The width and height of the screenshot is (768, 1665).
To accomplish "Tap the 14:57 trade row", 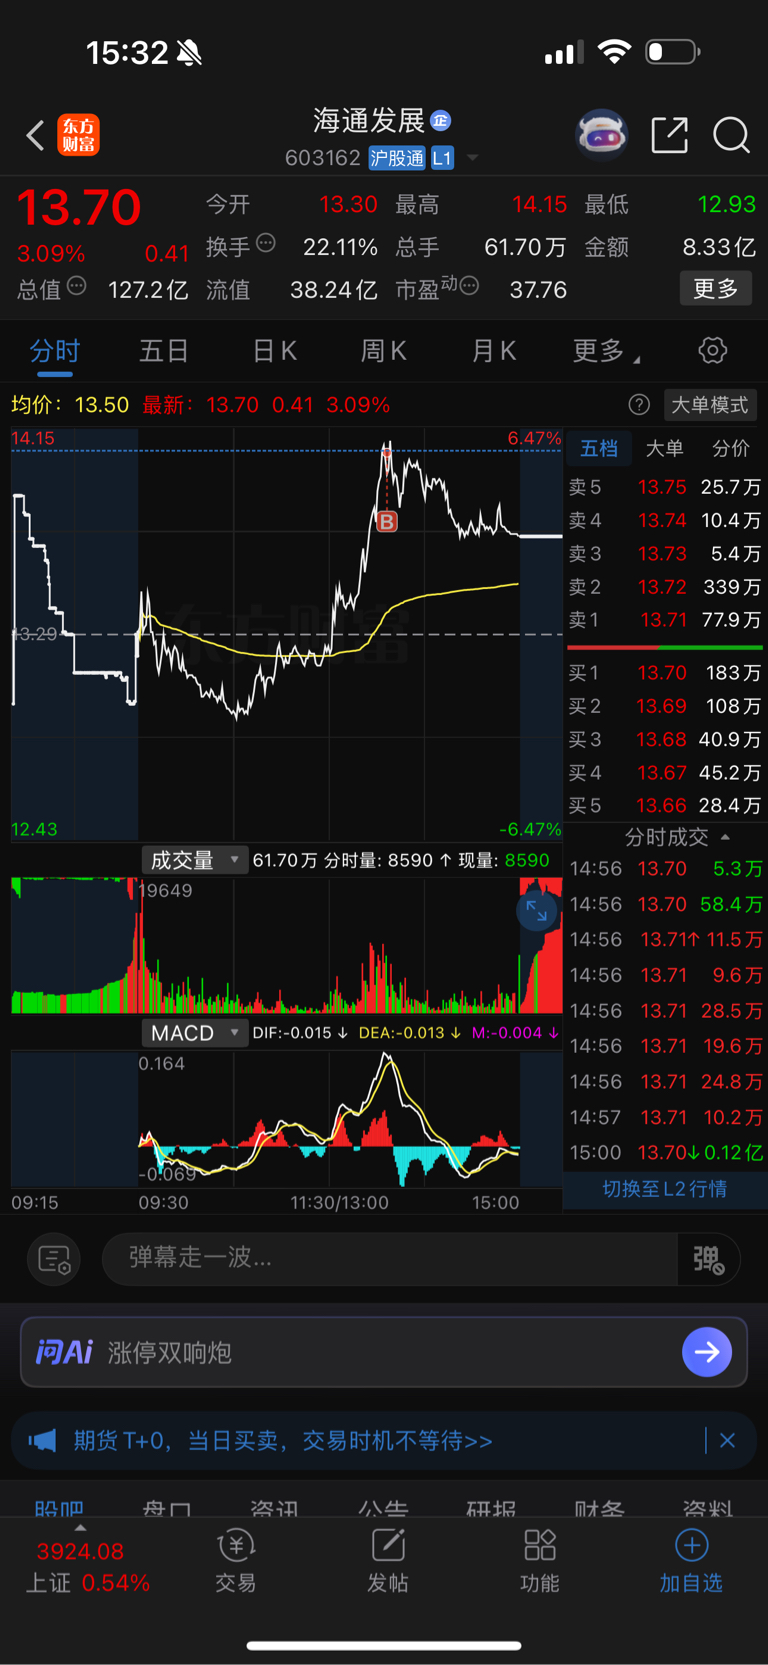I will [667, 1117].
